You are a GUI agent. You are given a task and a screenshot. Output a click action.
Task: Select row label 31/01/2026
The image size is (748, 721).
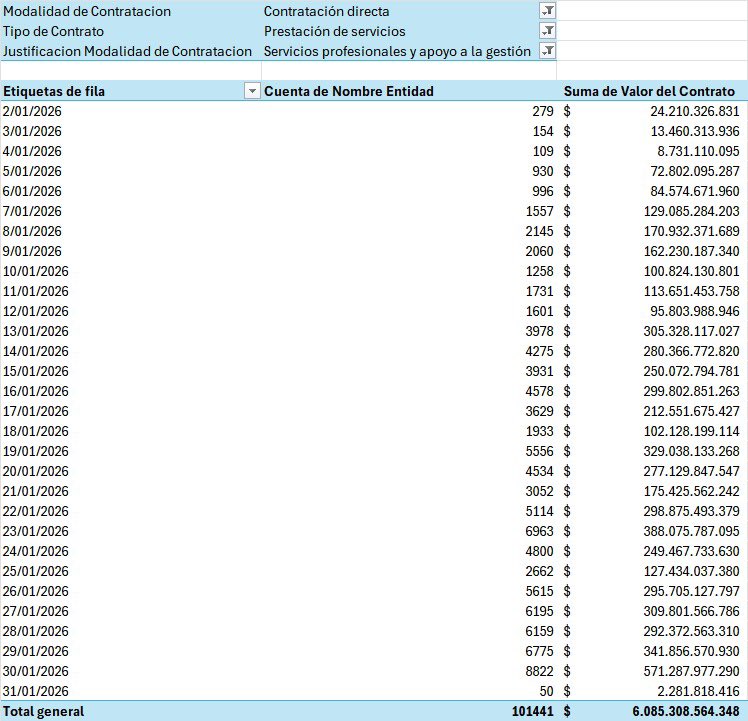(36, 691)
